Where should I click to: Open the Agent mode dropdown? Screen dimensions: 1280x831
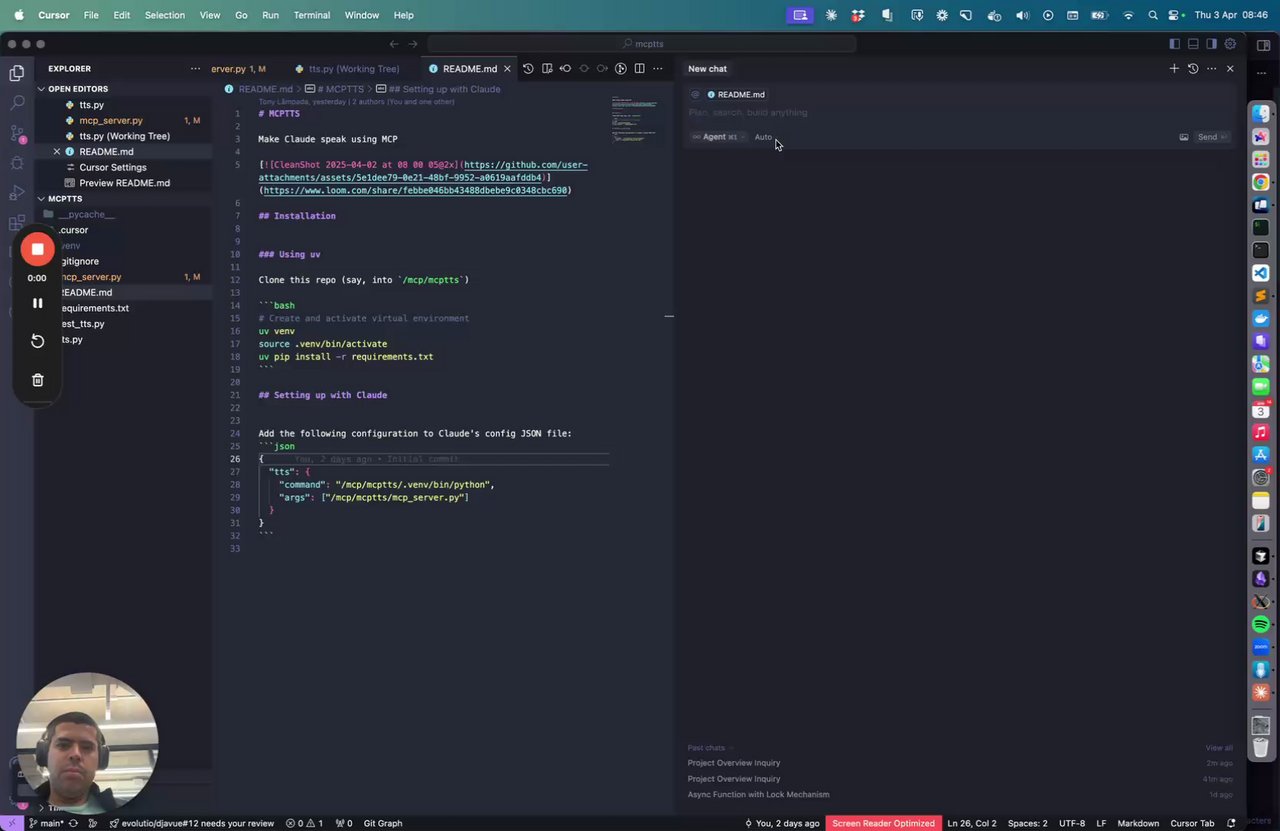(x=718, y=137)
